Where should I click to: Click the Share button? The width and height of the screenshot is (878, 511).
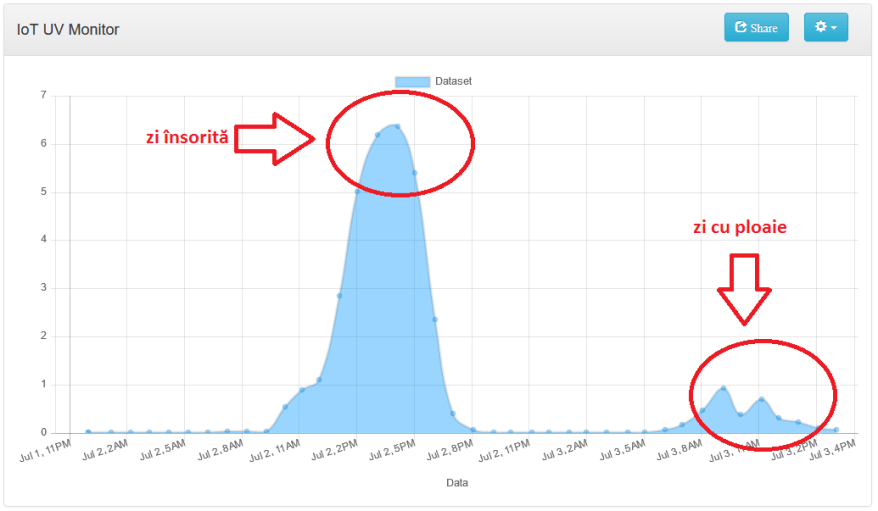coord(756,28)
